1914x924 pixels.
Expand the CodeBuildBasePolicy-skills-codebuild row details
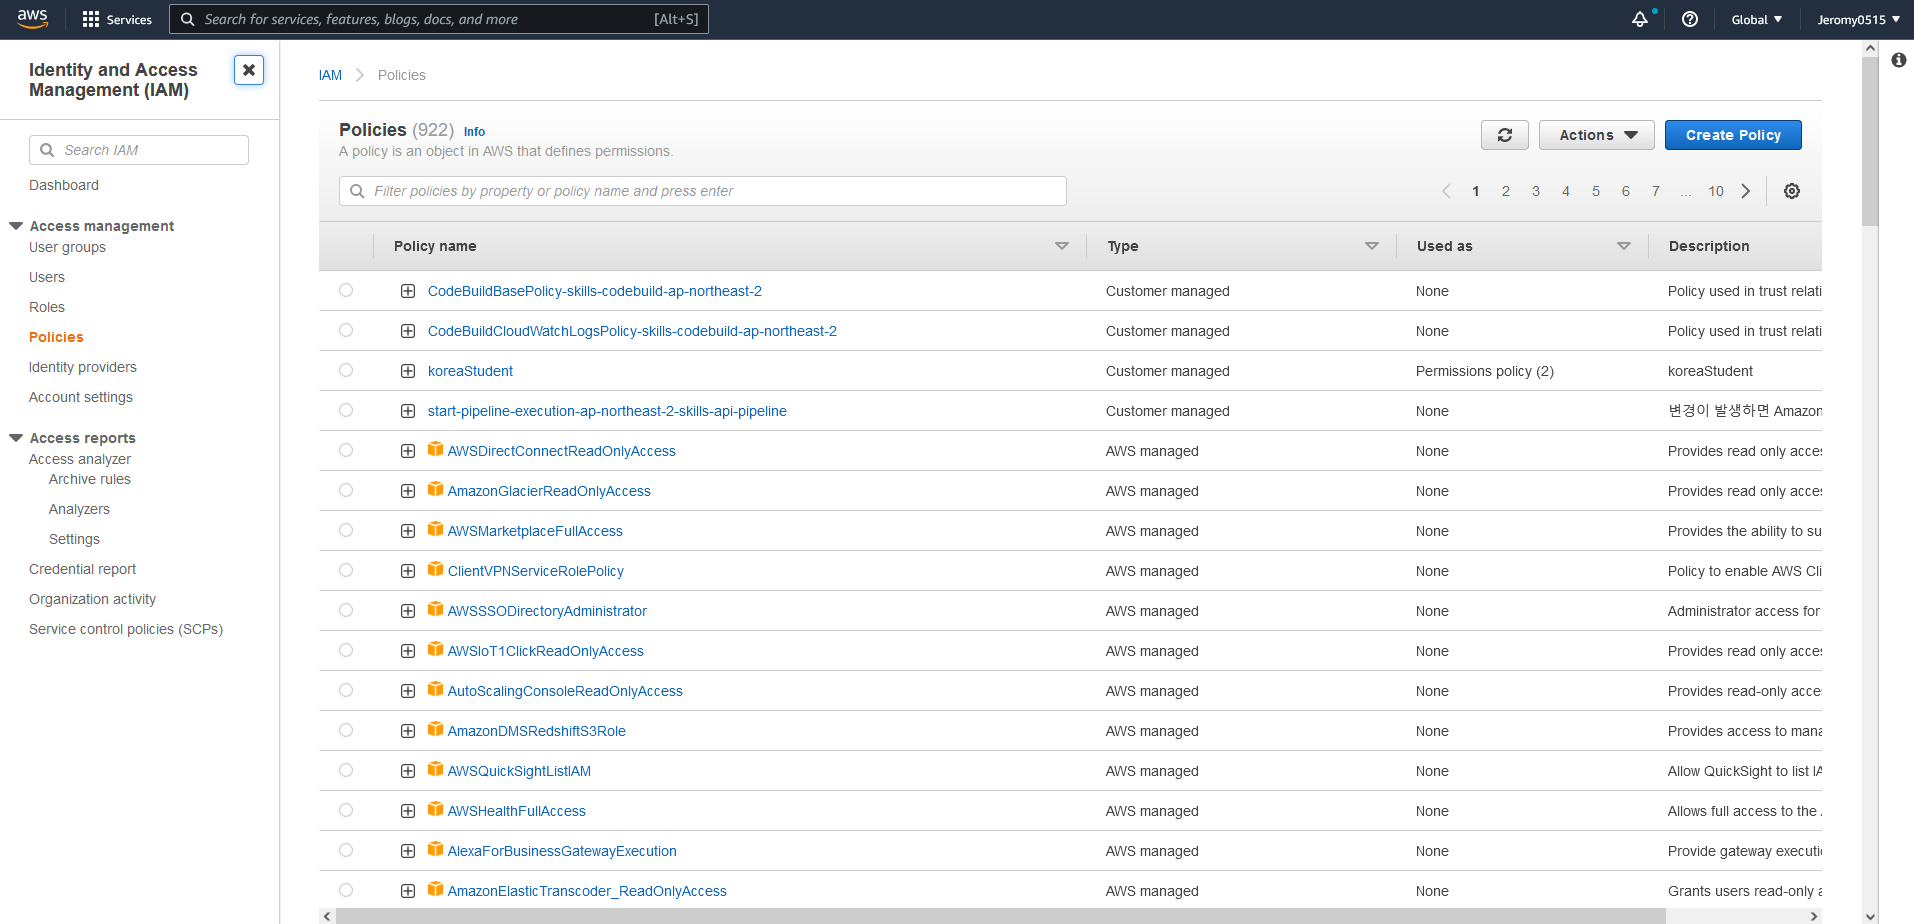[x=408, y=291]
